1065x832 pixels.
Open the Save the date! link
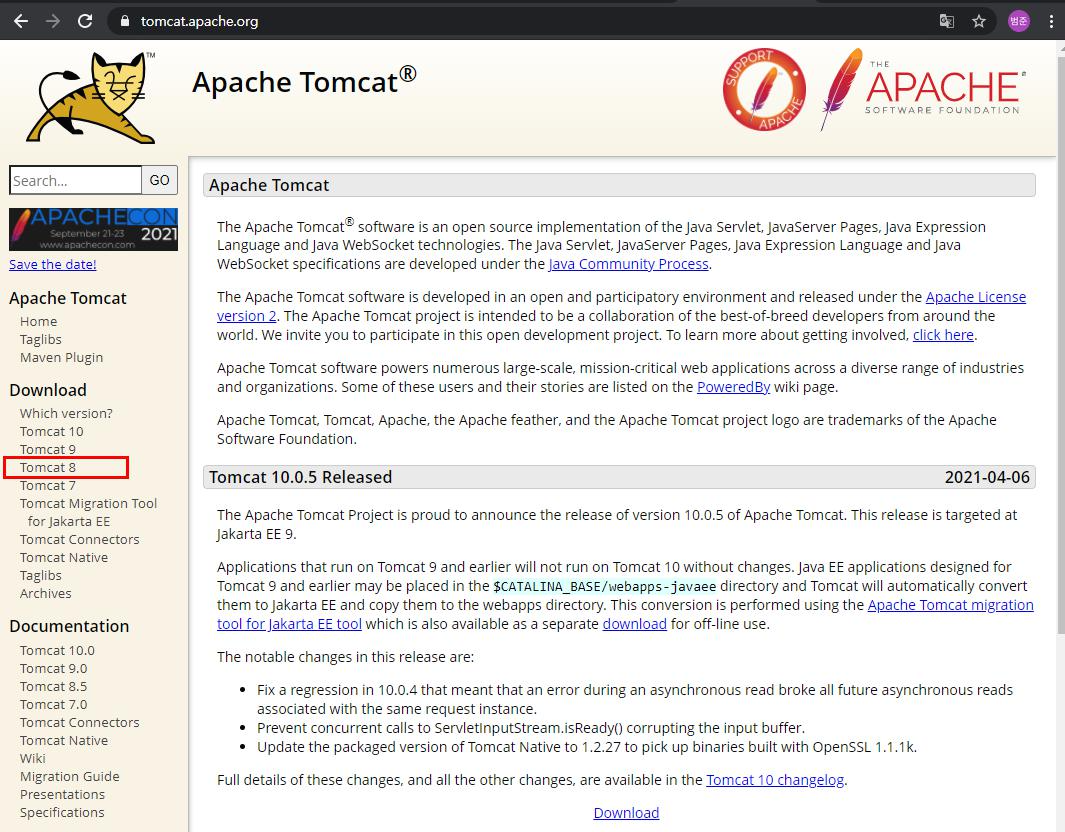[52, 264]
